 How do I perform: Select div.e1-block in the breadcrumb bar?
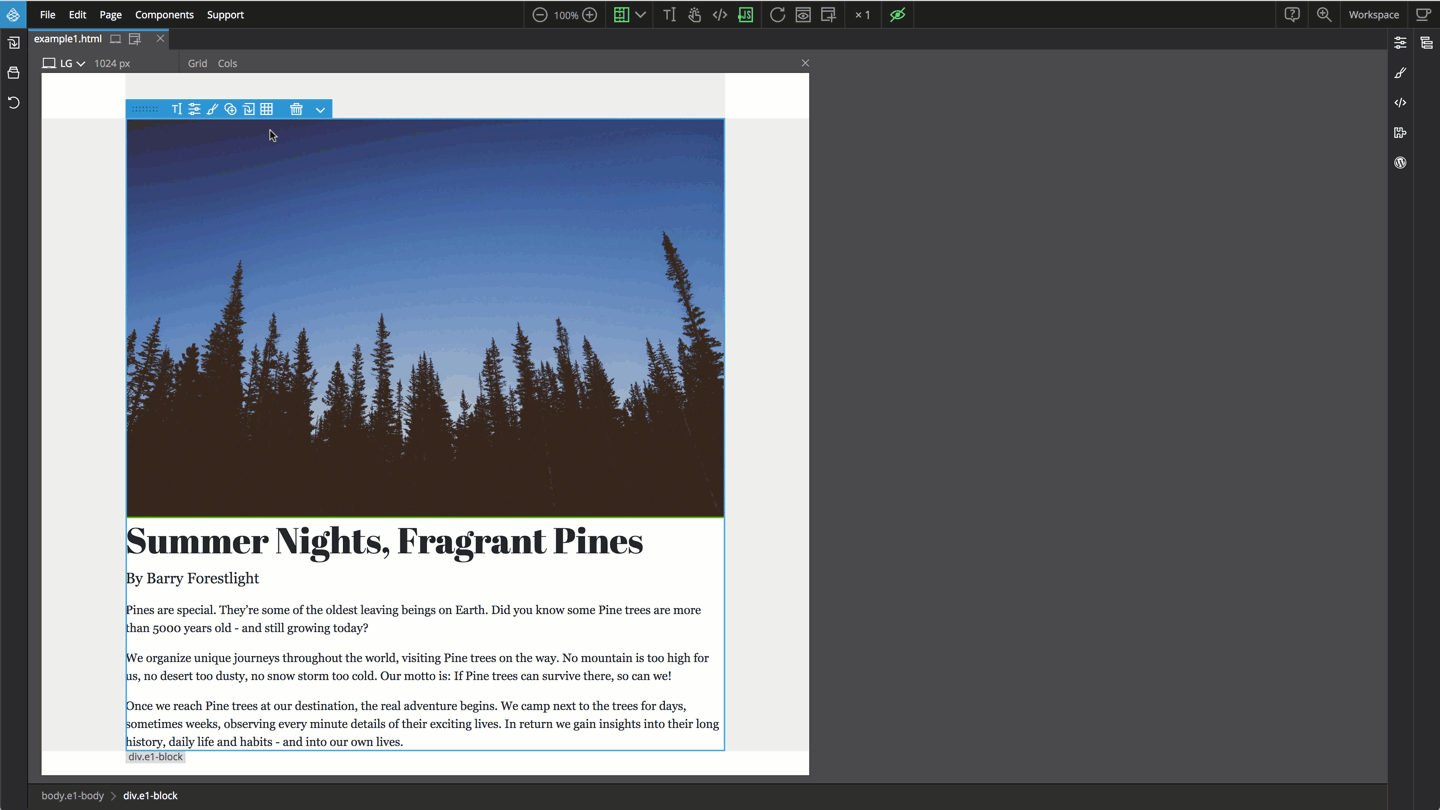150,795
